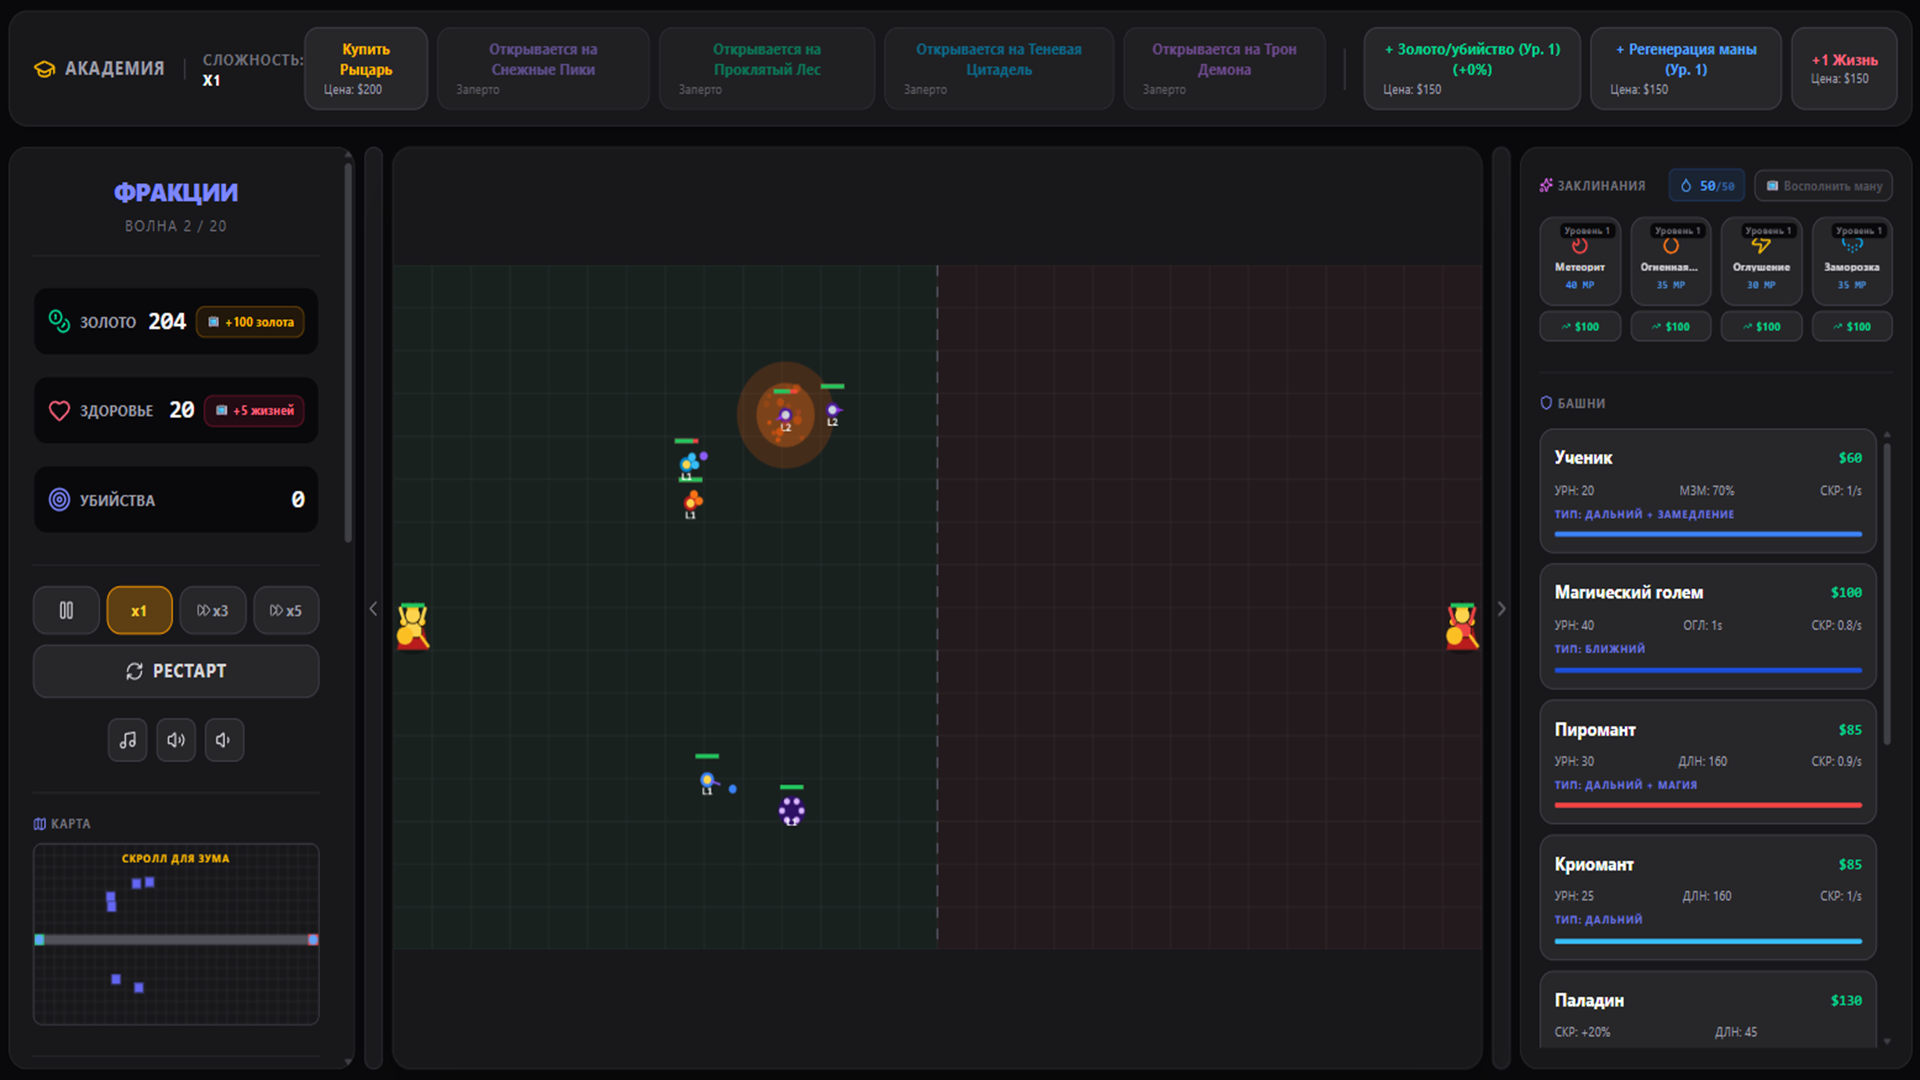1920x1080 pixels.
Task: Open the Снежные Пики locked tab
Action: pyautogui.click(x=543, y=68)
